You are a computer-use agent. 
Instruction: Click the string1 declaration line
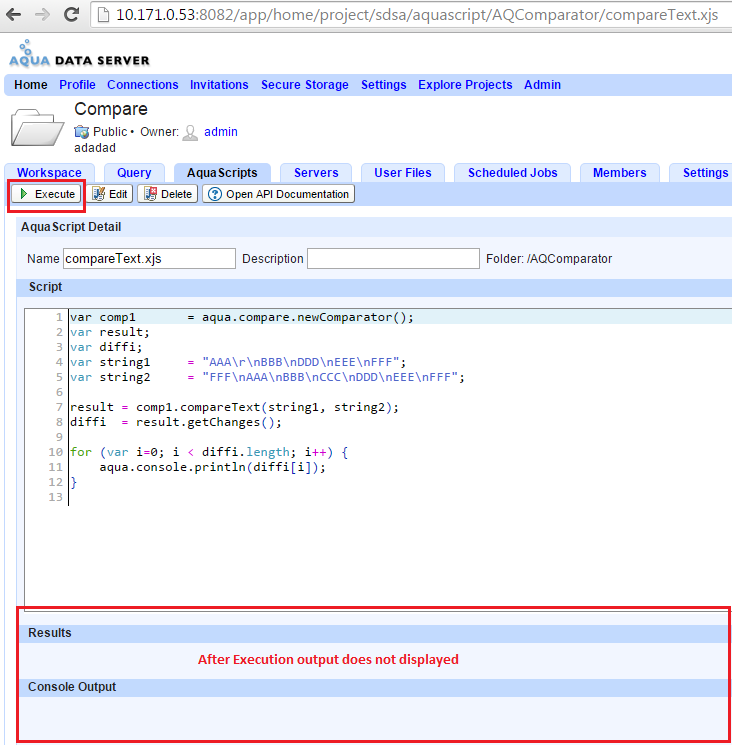pyautogui.click(x=238, y=362)
